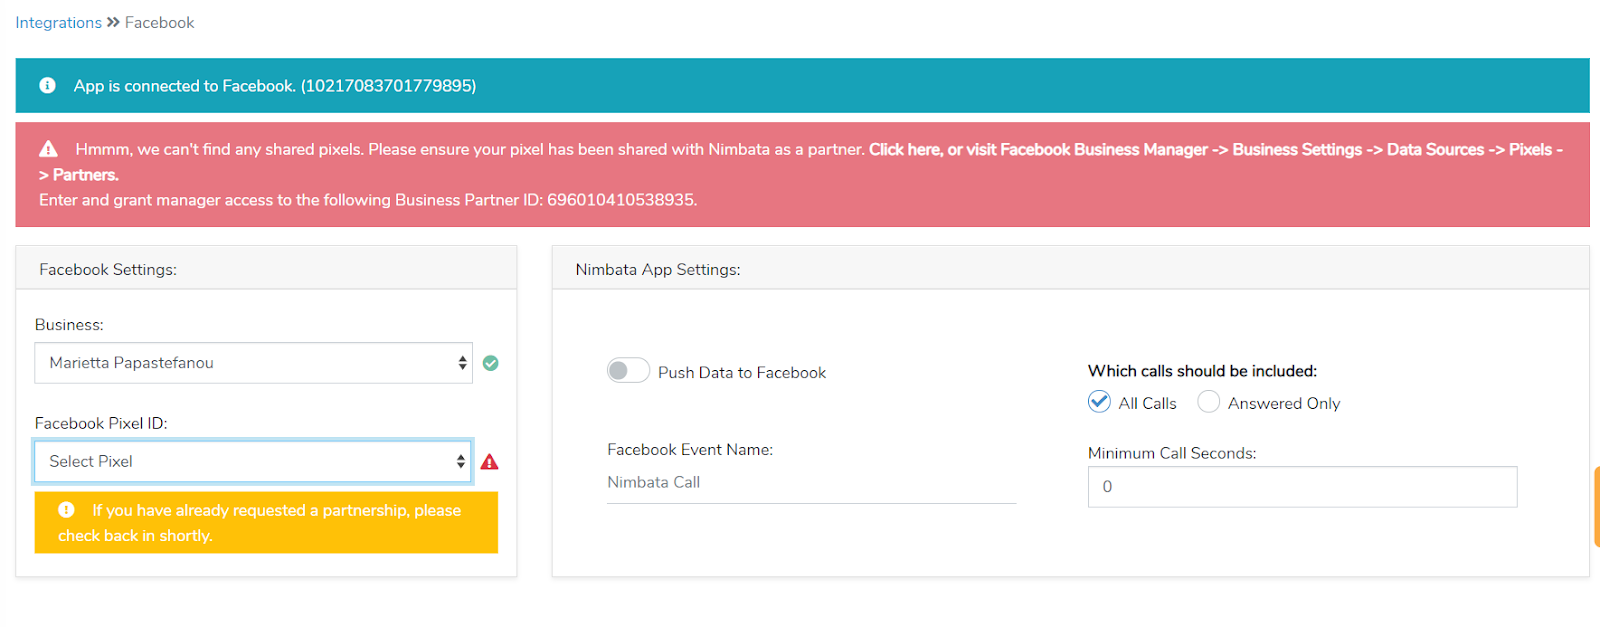
Task: Click the warning triangle in red alert
Action: click(x=48, y=149)
